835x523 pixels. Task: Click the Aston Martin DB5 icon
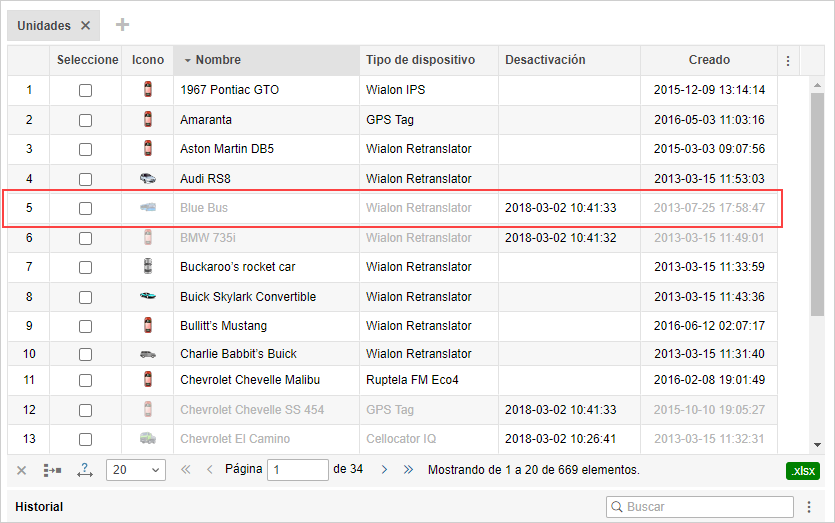click(148, 149)
